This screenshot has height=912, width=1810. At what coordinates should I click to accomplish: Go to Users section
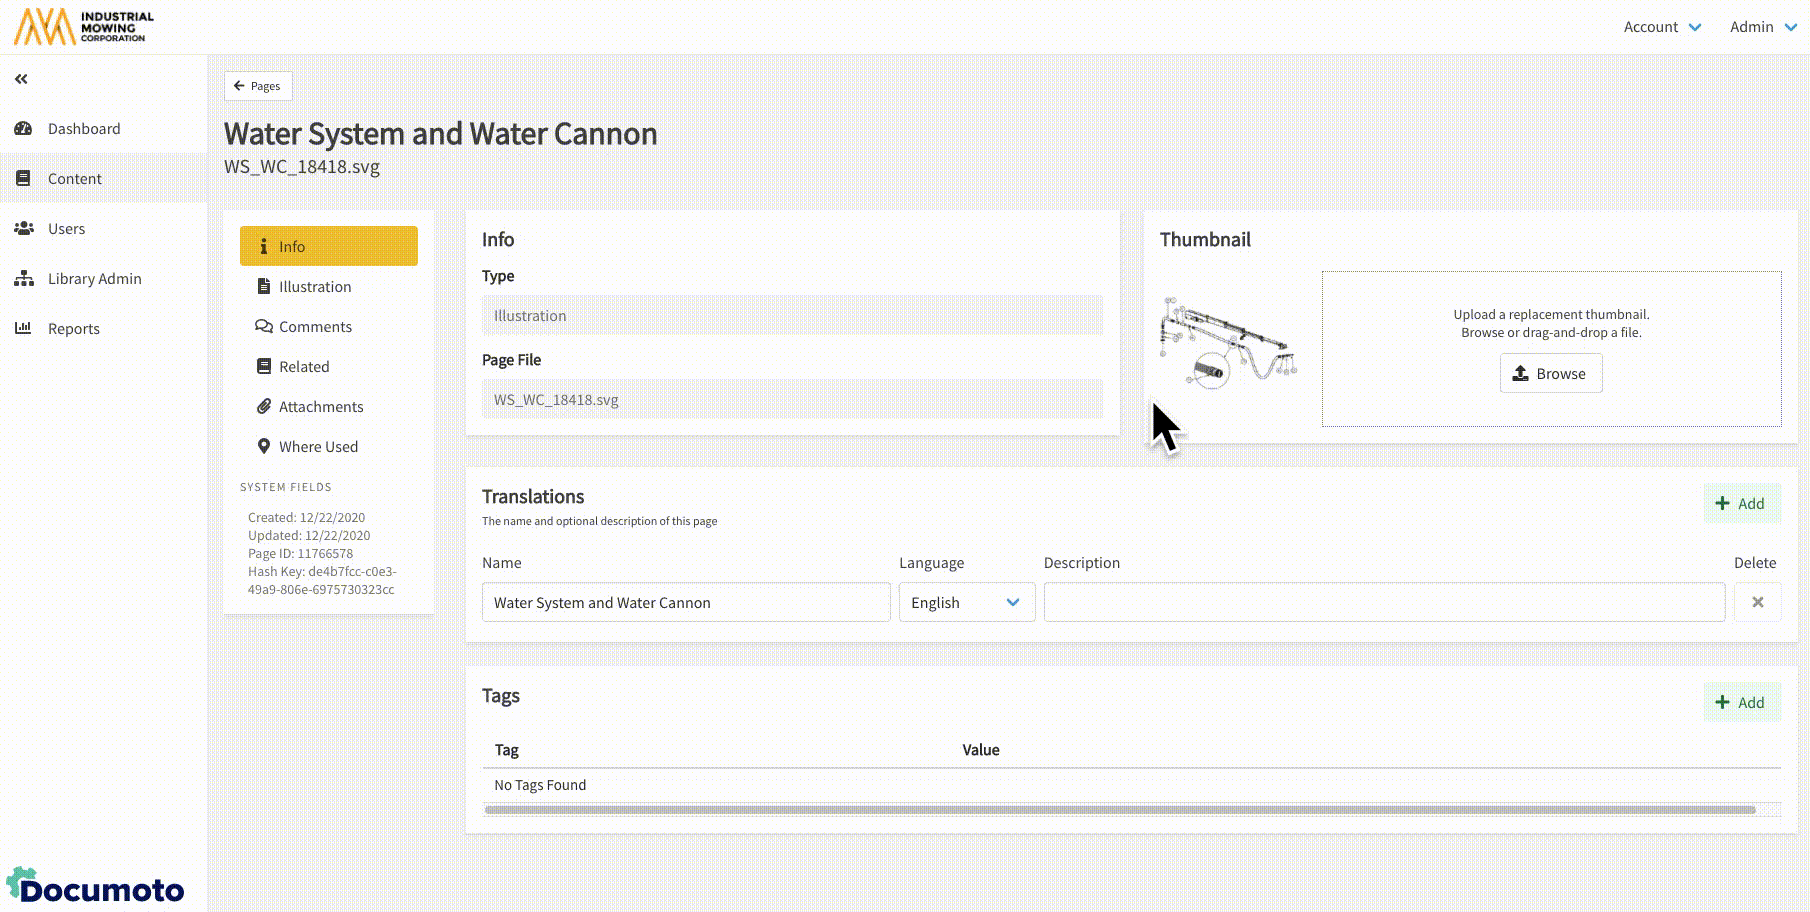[66, 229]
